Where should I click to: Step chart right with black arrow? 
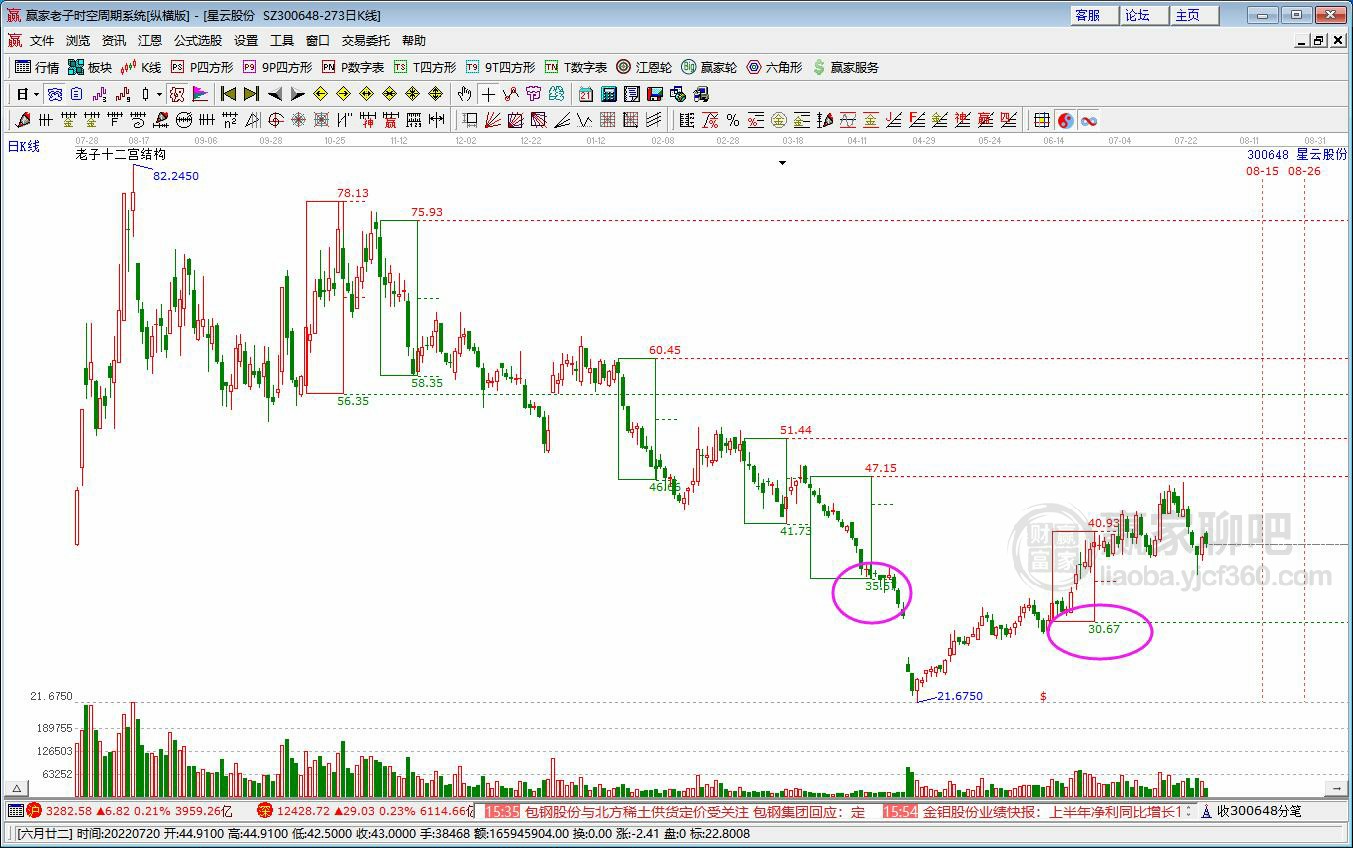click(x=297, y=94)
